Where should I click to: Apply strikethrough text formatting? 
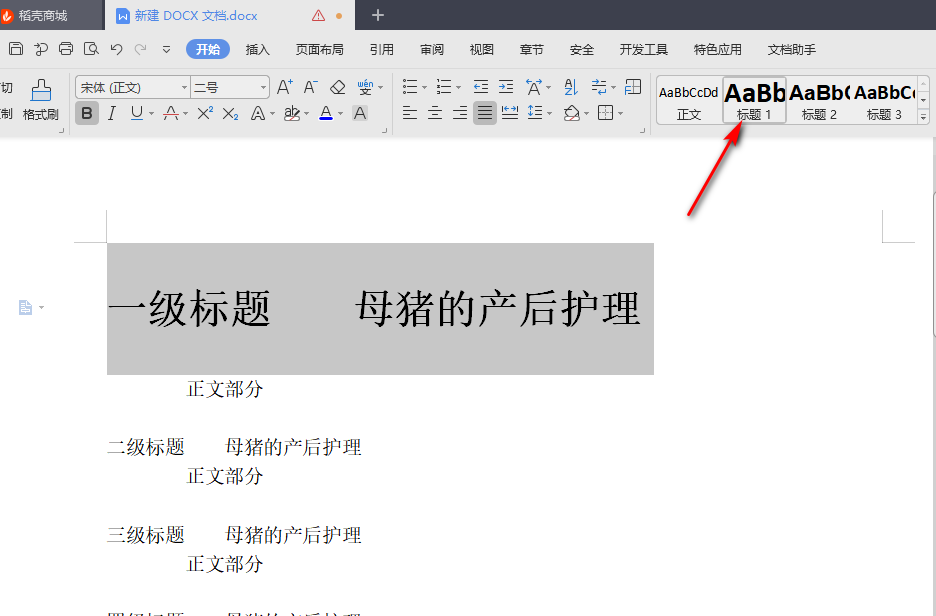click(x=171, y=113)
